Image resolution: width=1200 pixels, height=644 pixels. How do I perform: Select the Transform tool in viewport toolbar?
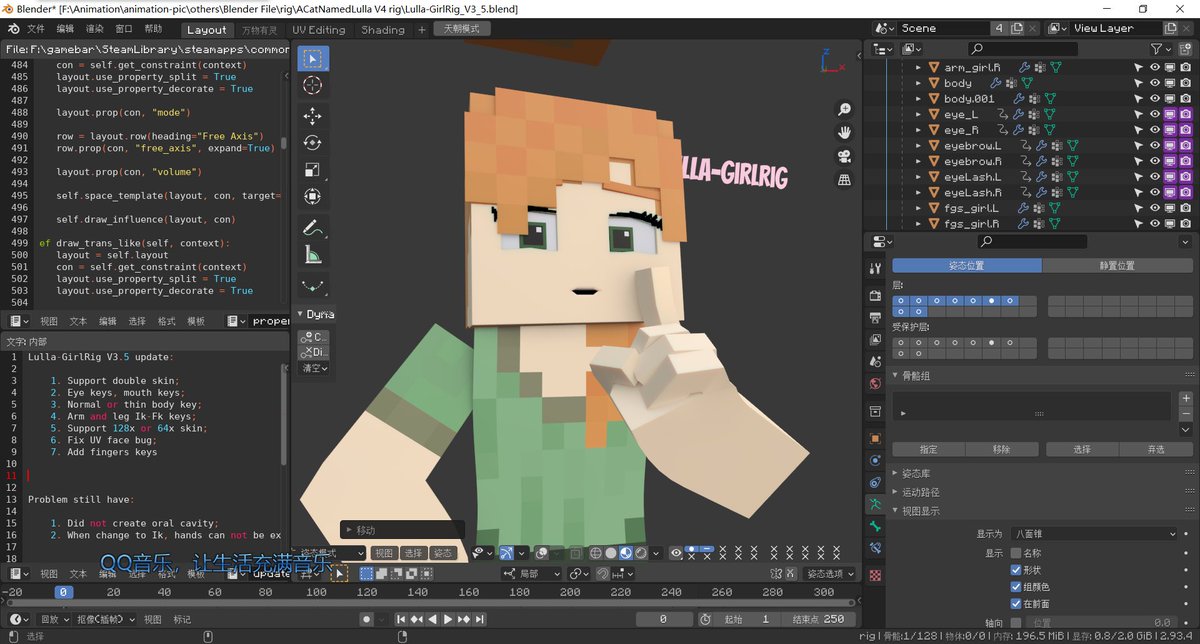[x=313, y=197]
